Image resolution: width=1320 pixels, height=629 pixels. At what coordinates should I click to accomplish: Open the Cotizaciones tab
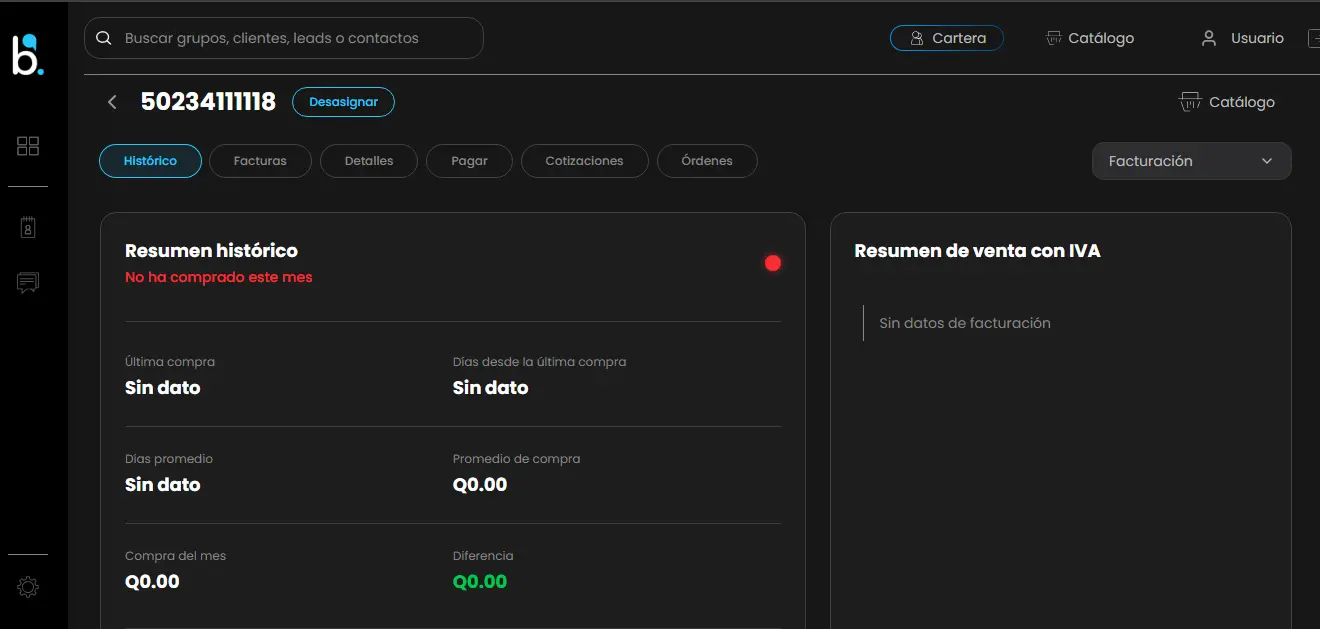(x=585, y=161)
